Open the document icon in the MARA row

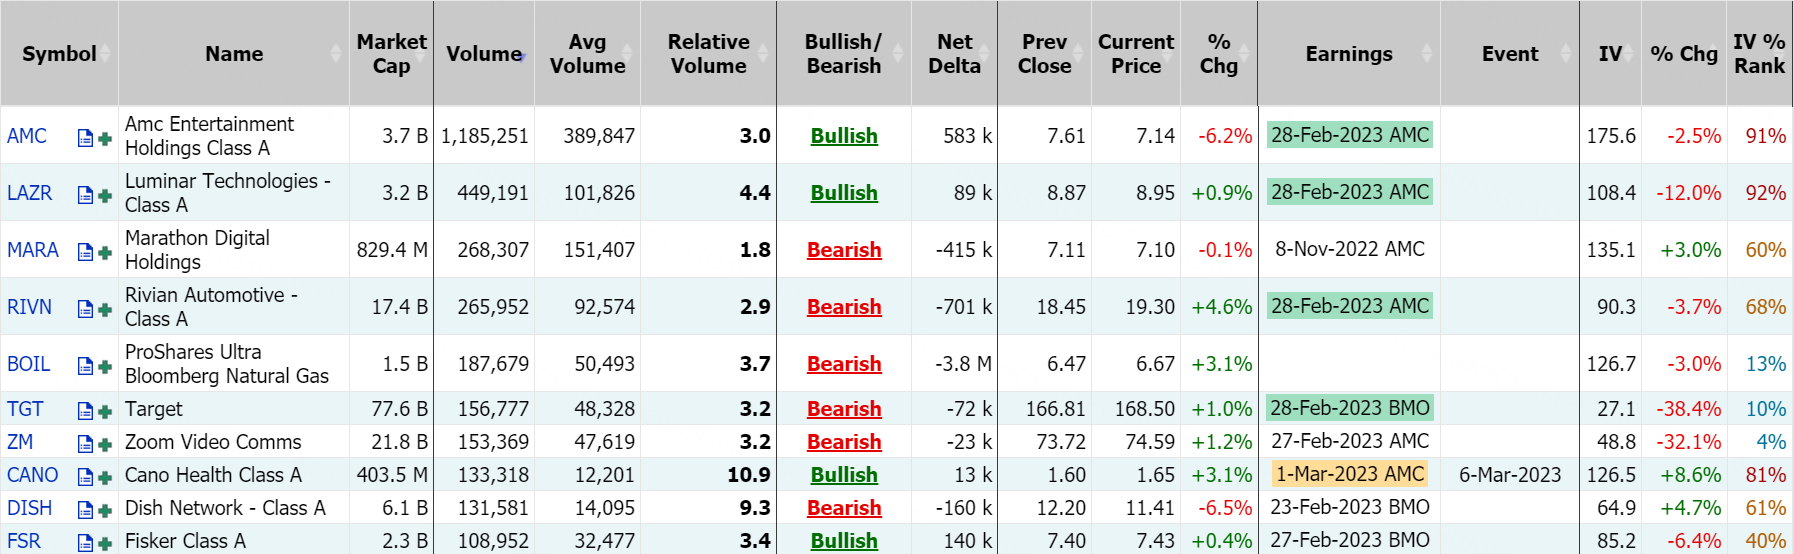coord(85,252)
